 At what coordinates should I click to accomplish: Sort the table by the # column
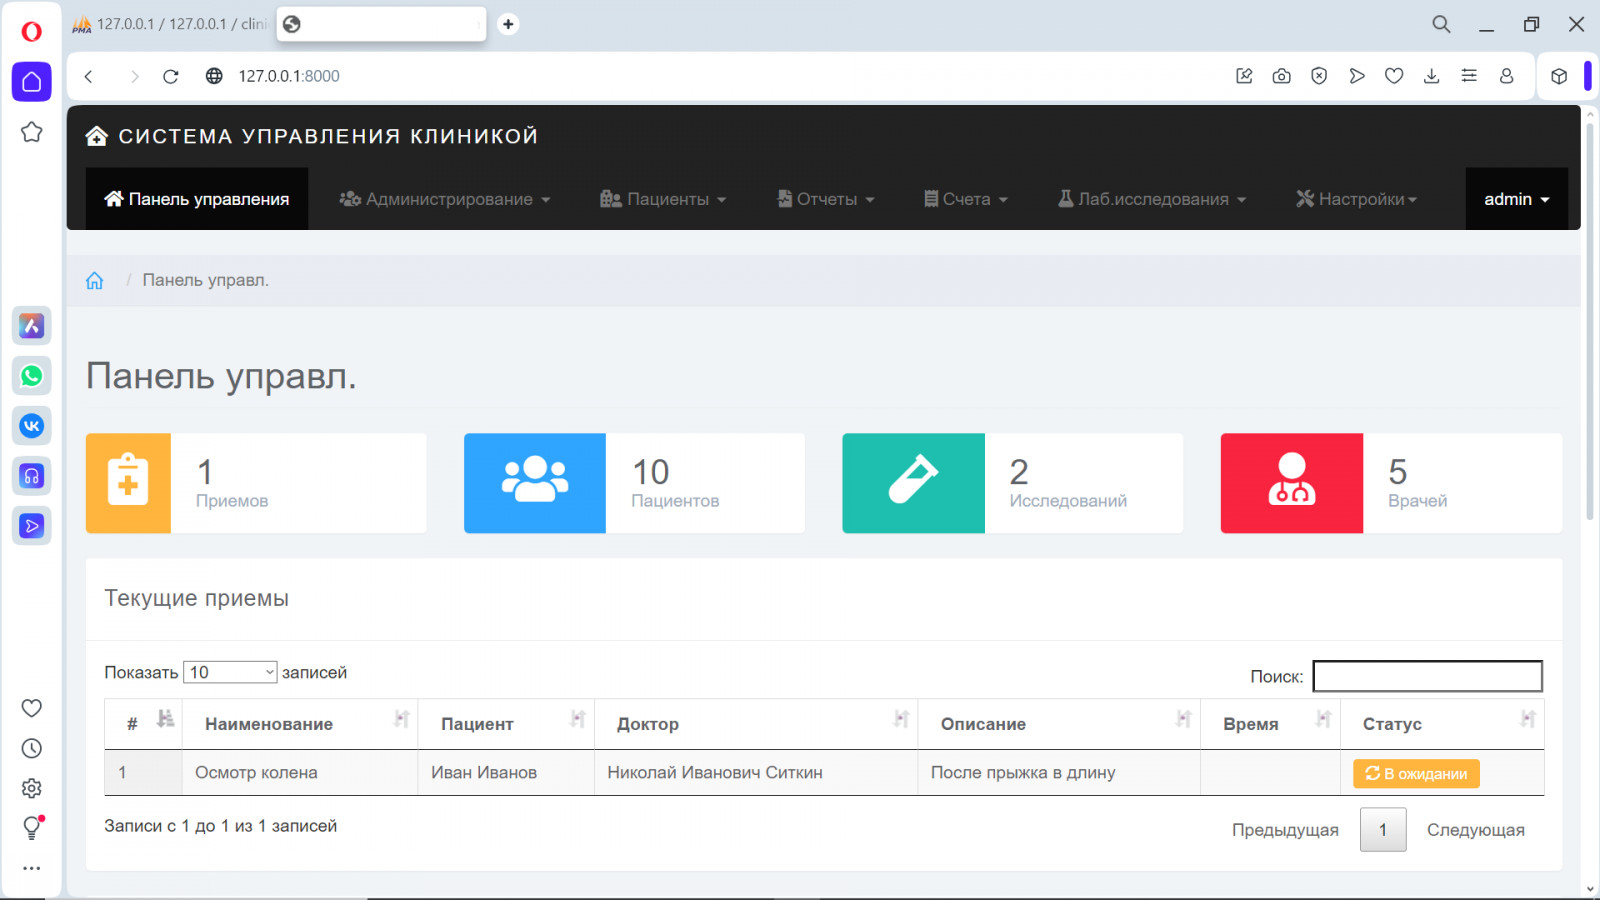tap(144, 724)
